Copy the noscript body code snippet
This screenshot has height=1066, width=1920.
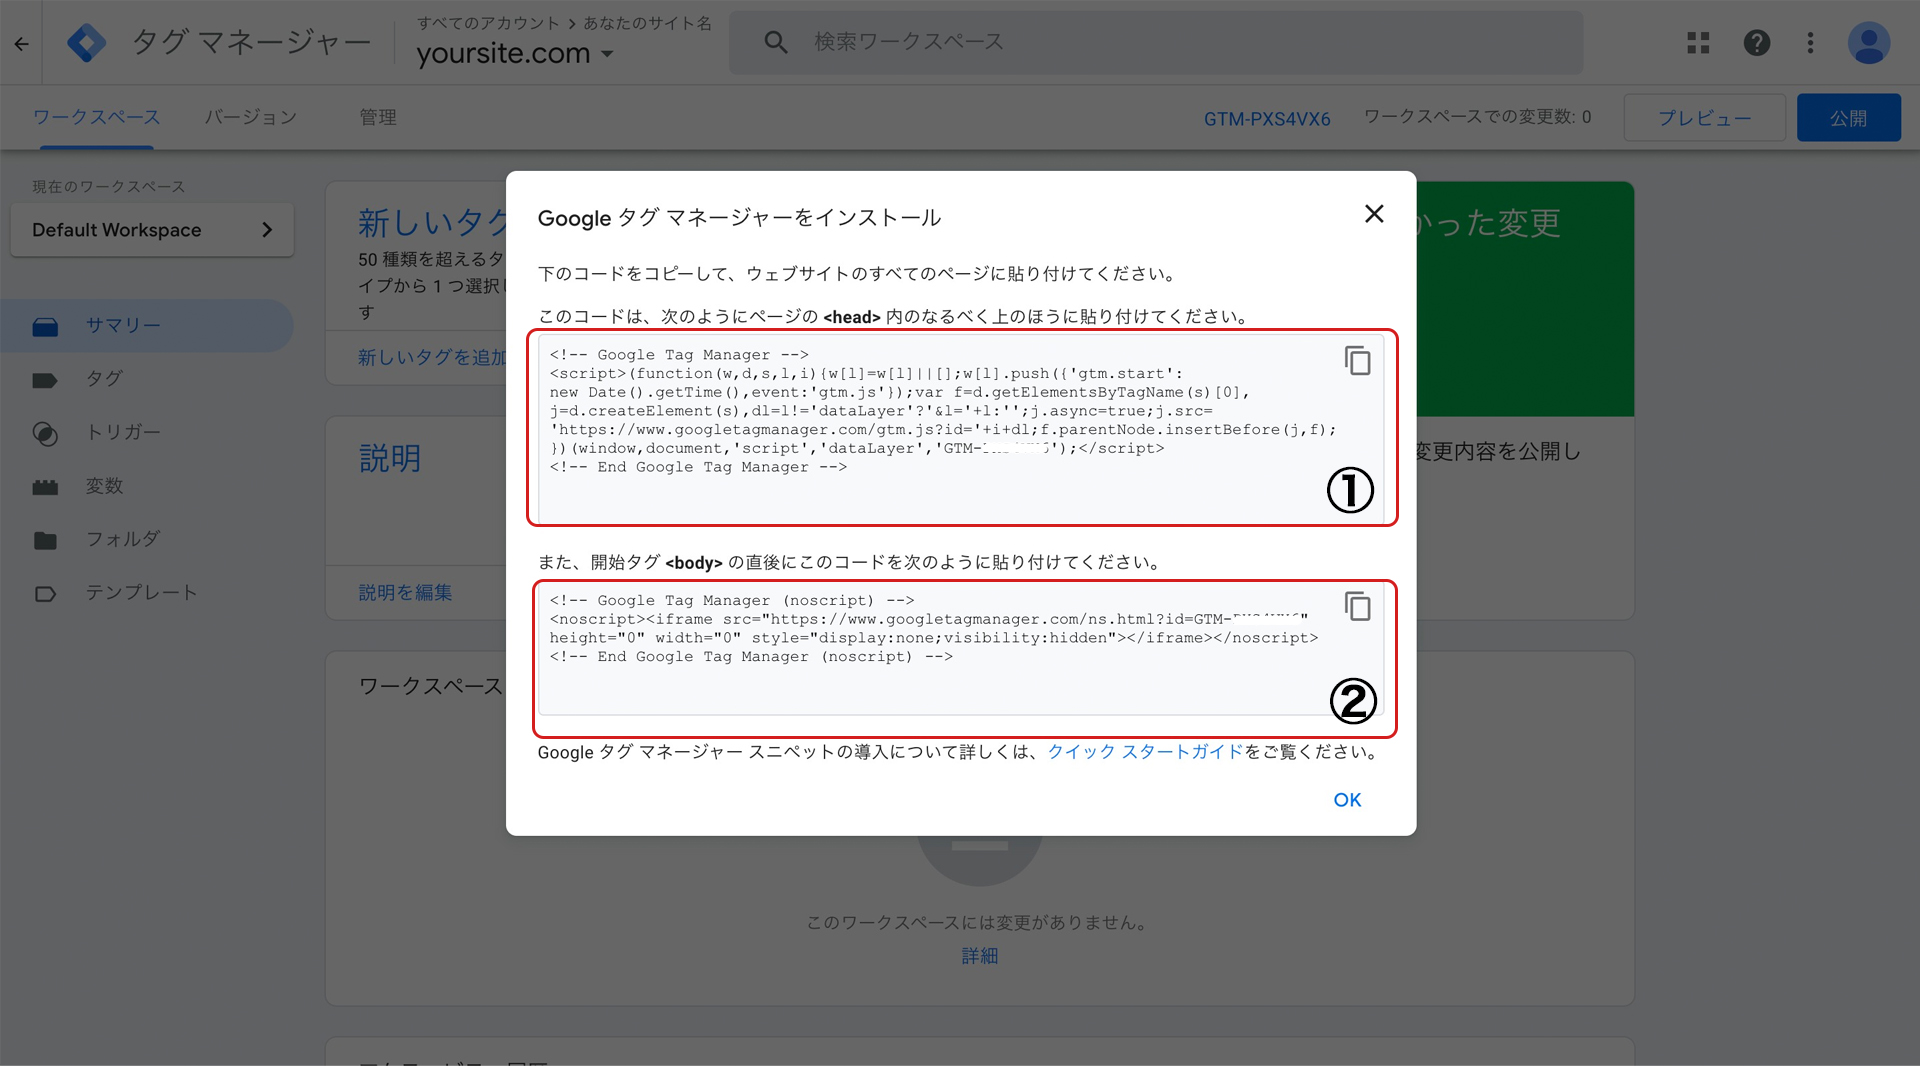(x=1357, y=606)
